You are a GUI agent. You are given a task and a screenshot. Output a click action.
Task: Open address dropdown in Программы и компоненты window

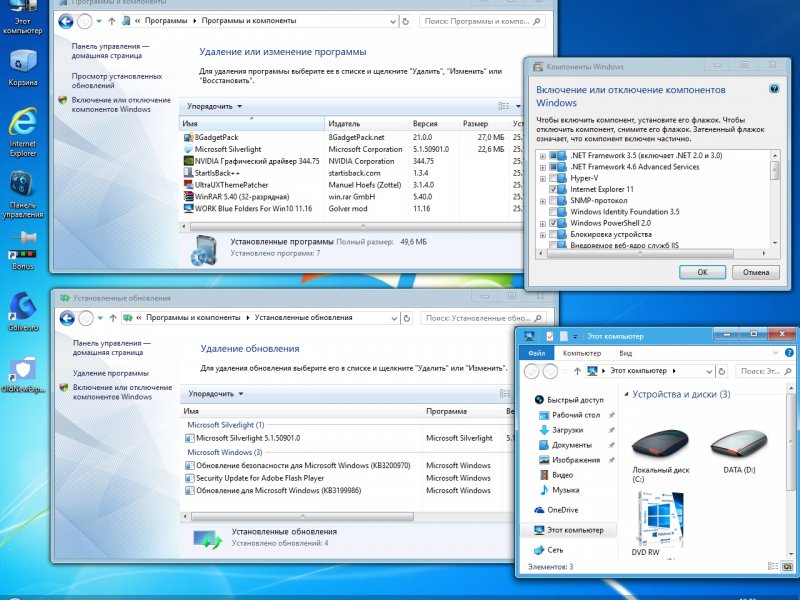[x=392, y=21]
